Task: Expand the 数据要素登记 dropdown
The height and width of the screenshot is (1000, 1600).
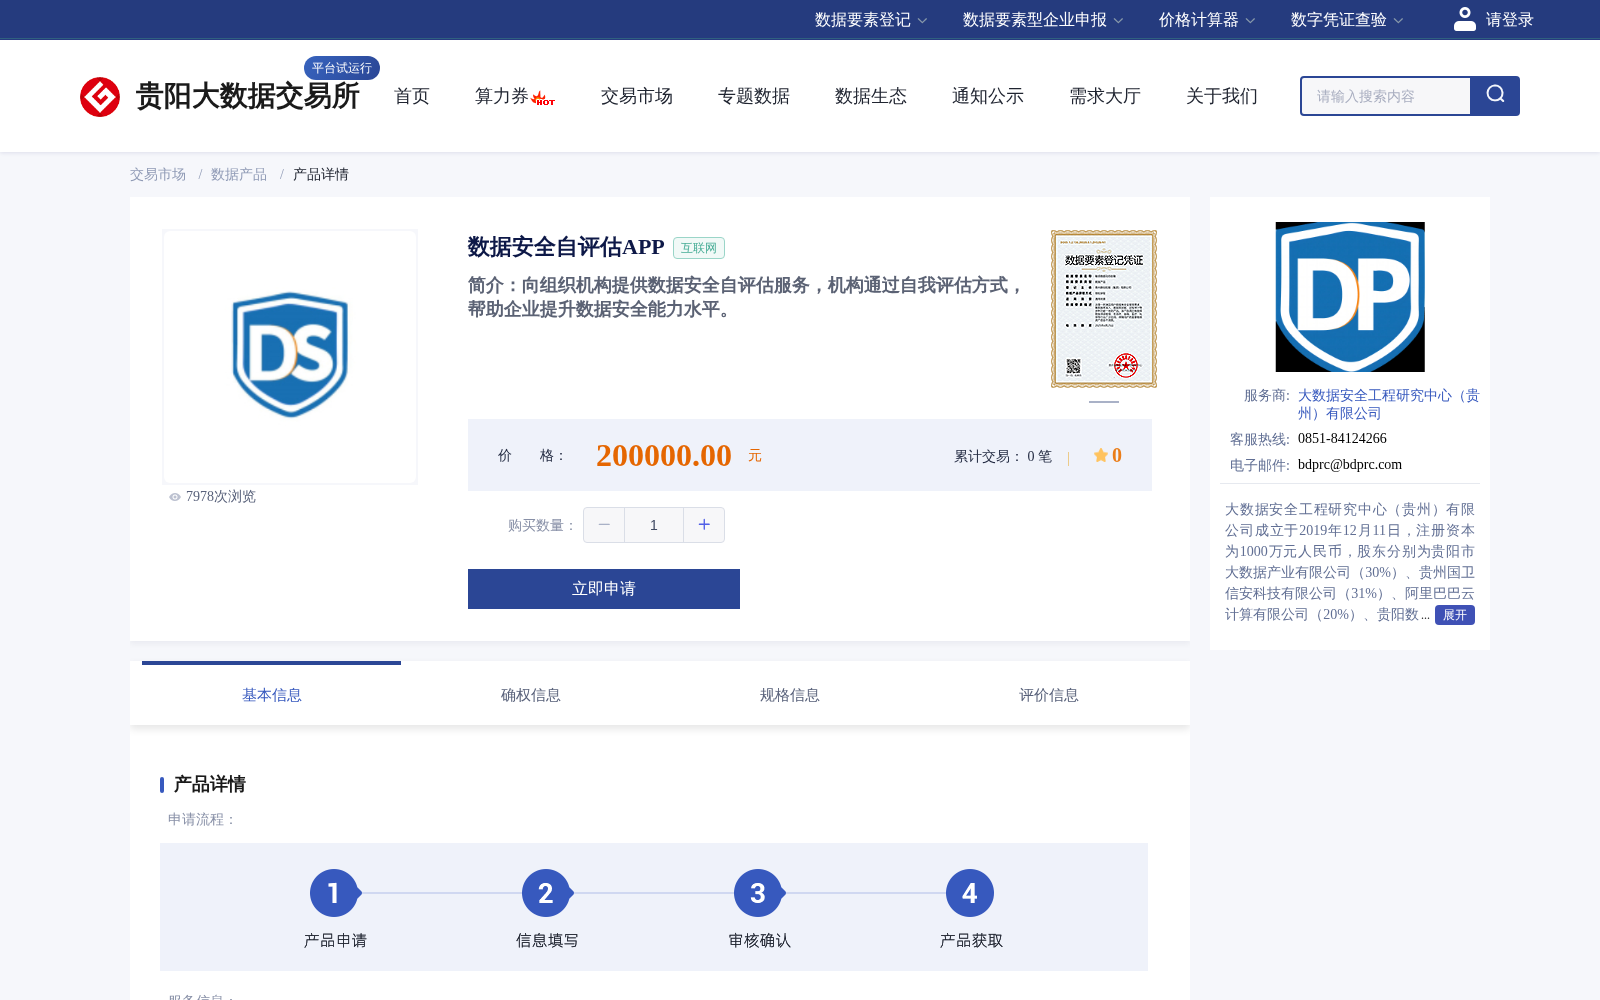Action: (x=871, y=20)
